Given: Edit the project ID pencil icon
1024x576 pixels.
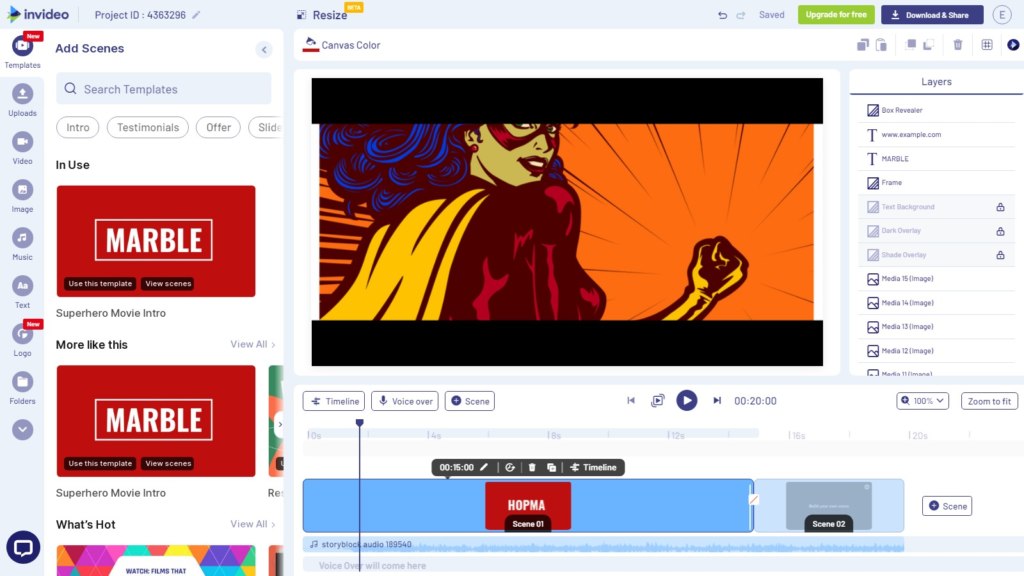Looking at the screenshot, I should 196,14.
